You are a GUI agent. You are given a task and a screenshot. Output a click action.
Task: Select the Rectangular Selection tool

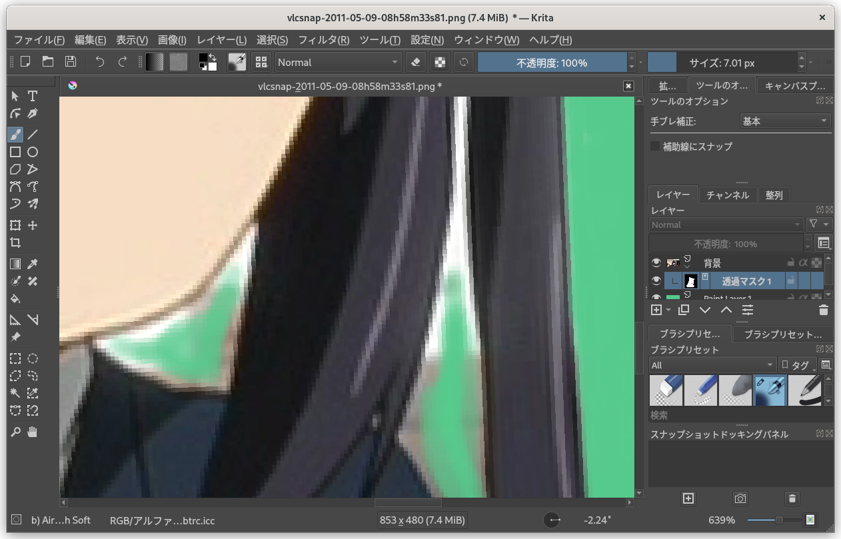[16, 359]
